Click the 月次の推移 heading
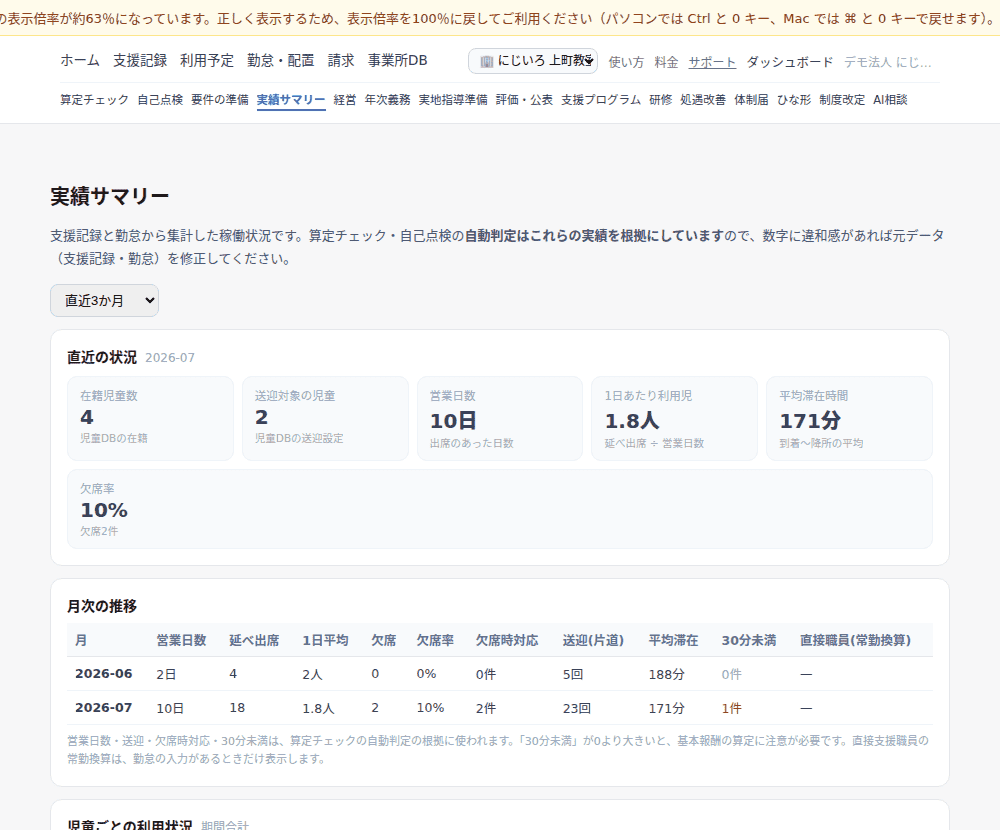The height and width of the screenshot is (830, 1000). tap(102, 606)
